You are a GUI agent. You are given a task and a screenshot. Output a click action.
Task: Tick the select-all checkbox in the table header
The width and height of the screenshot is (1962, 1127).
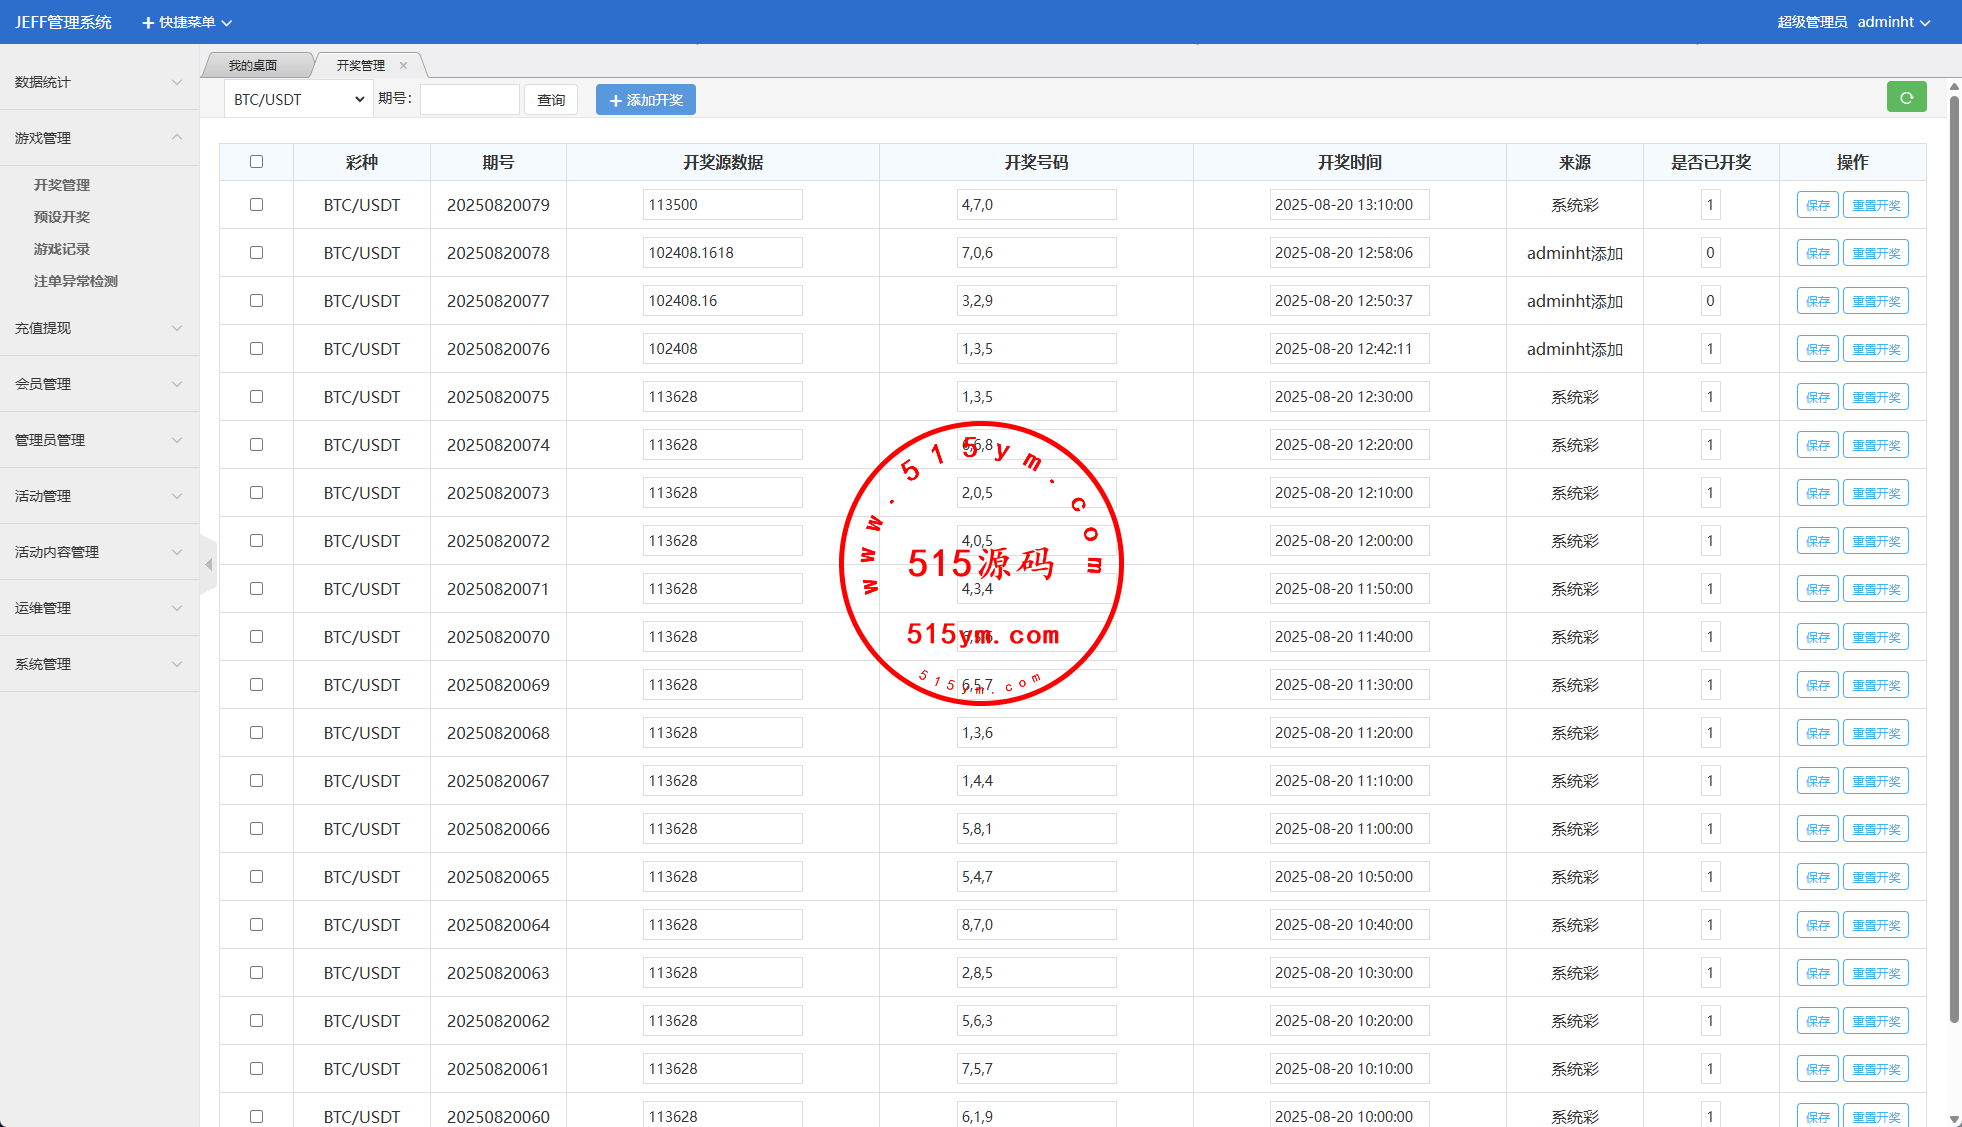click(256, 162)
